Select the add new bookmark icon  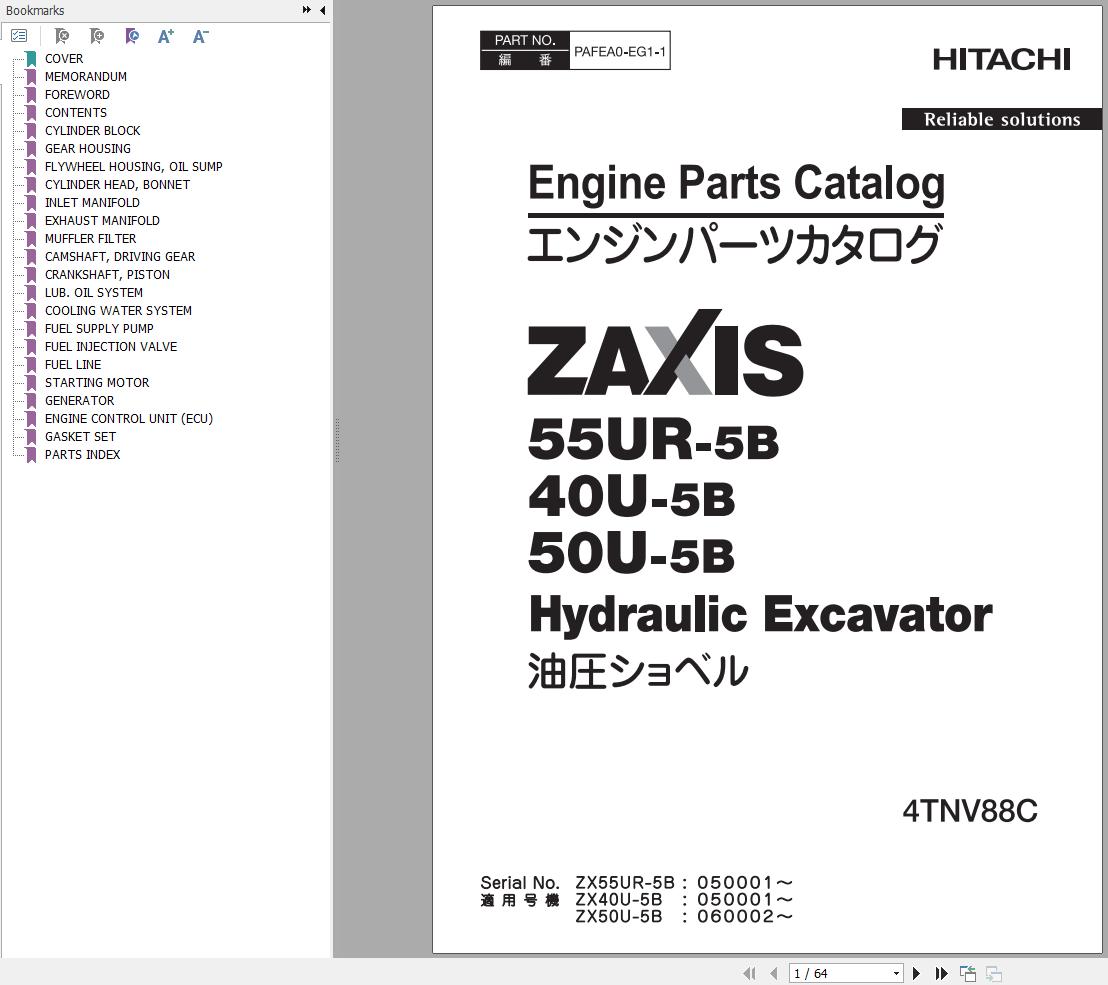click(x=96, y=35)
